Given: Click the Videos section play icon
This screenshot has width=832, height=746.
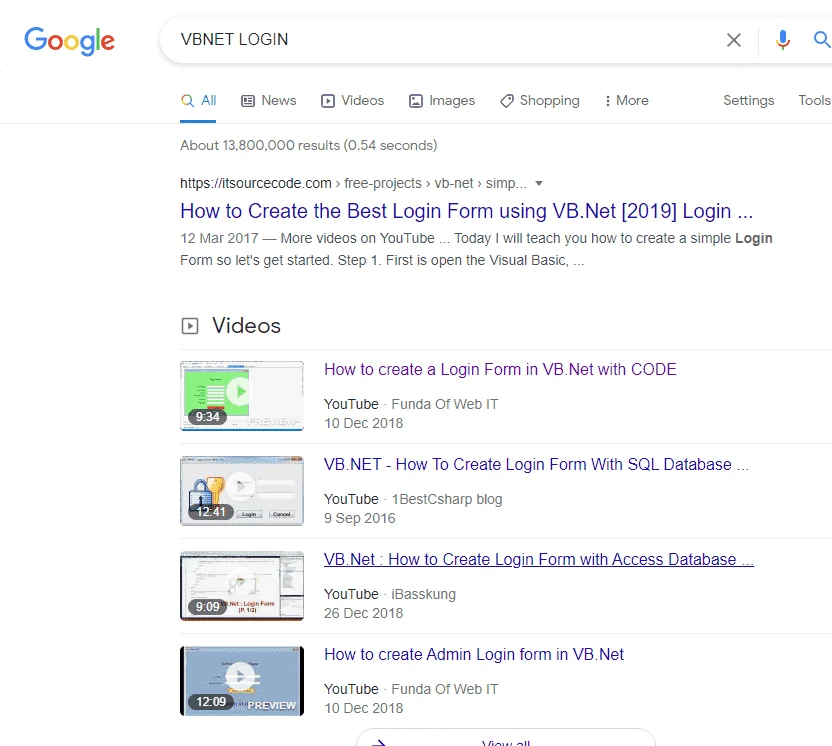Looking at the screenshot, I should pos(190,326).
